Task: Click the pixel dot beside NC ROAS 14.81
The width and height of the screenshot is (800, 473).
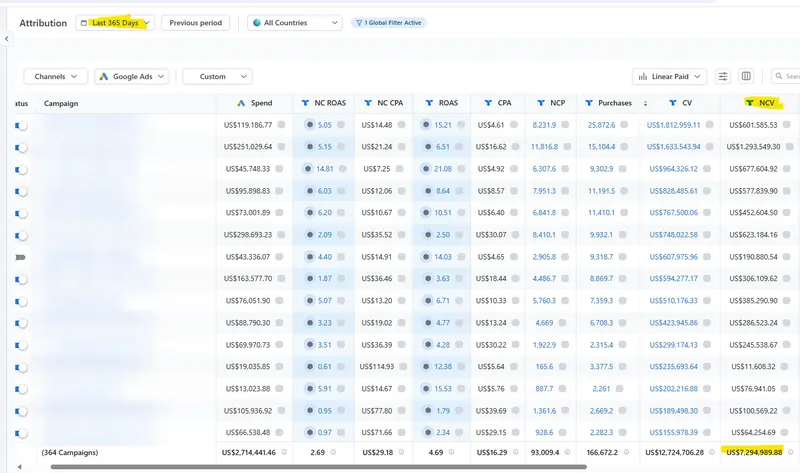Action: point(307,169)
